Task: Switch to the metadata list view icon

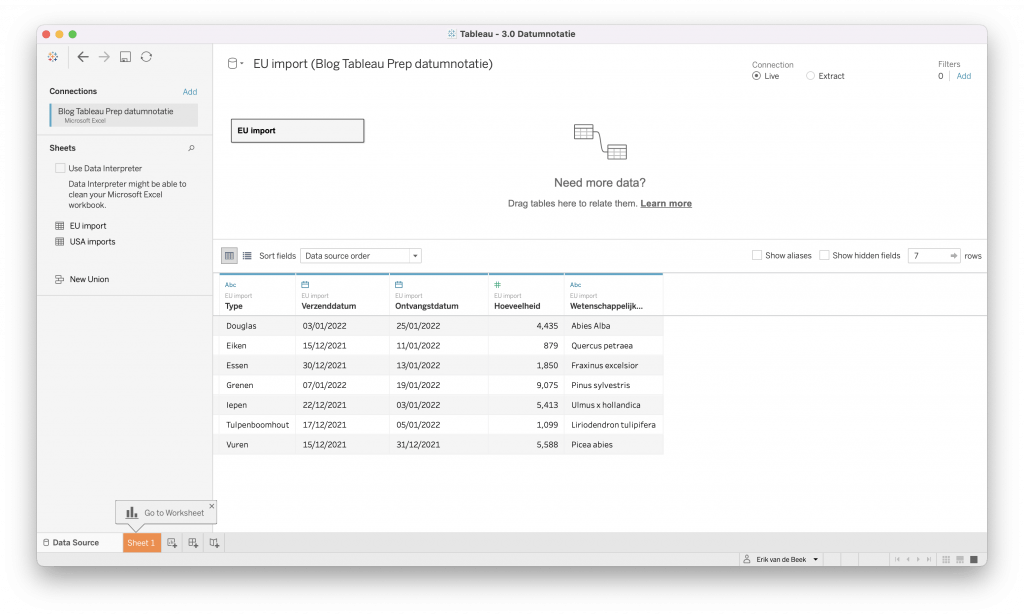Action: [247, 256]
